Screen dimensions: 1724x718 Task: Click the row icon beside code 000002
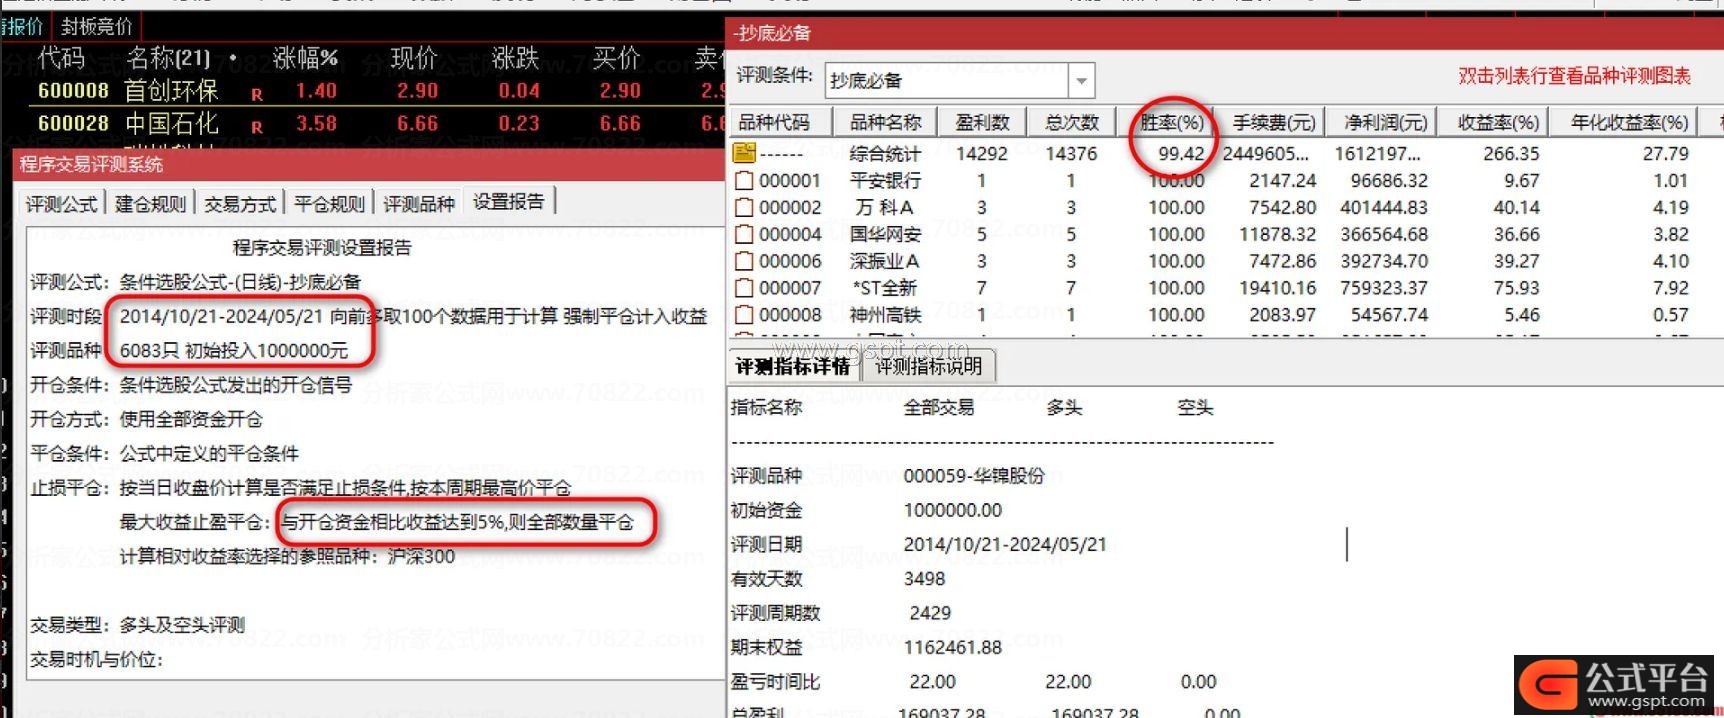(744, 207)
